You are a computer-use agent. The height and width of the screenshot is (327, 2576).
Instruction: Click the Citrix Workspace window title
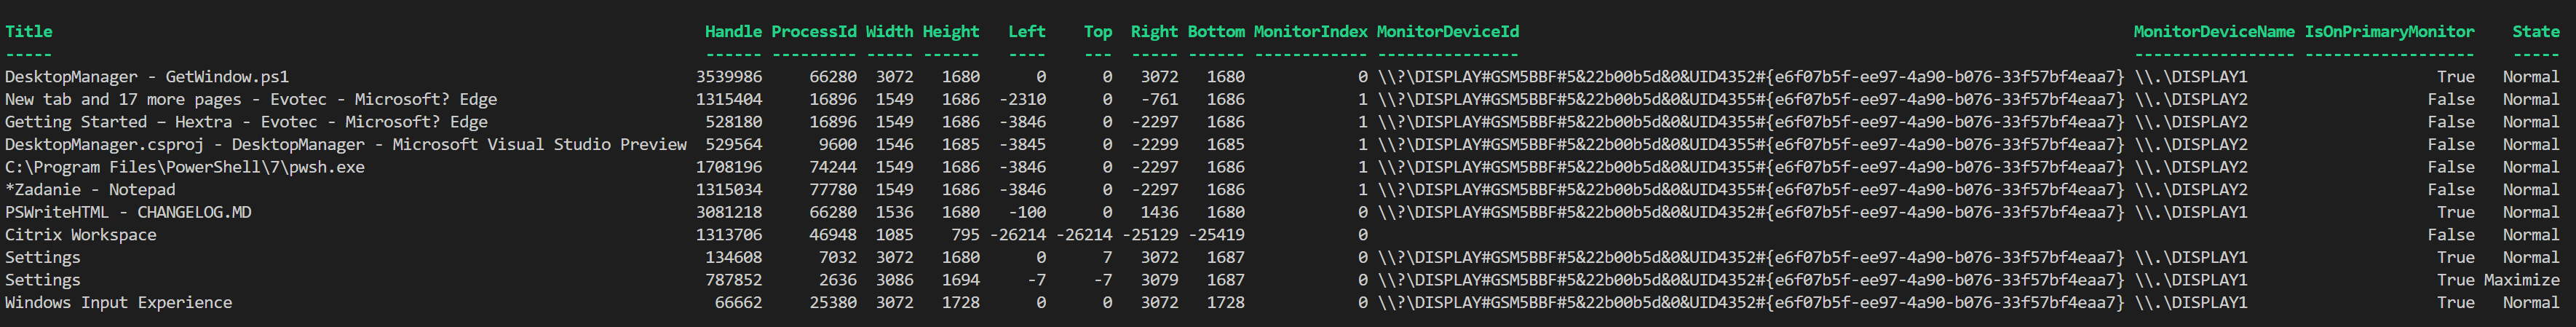click(x=81, y=235)
